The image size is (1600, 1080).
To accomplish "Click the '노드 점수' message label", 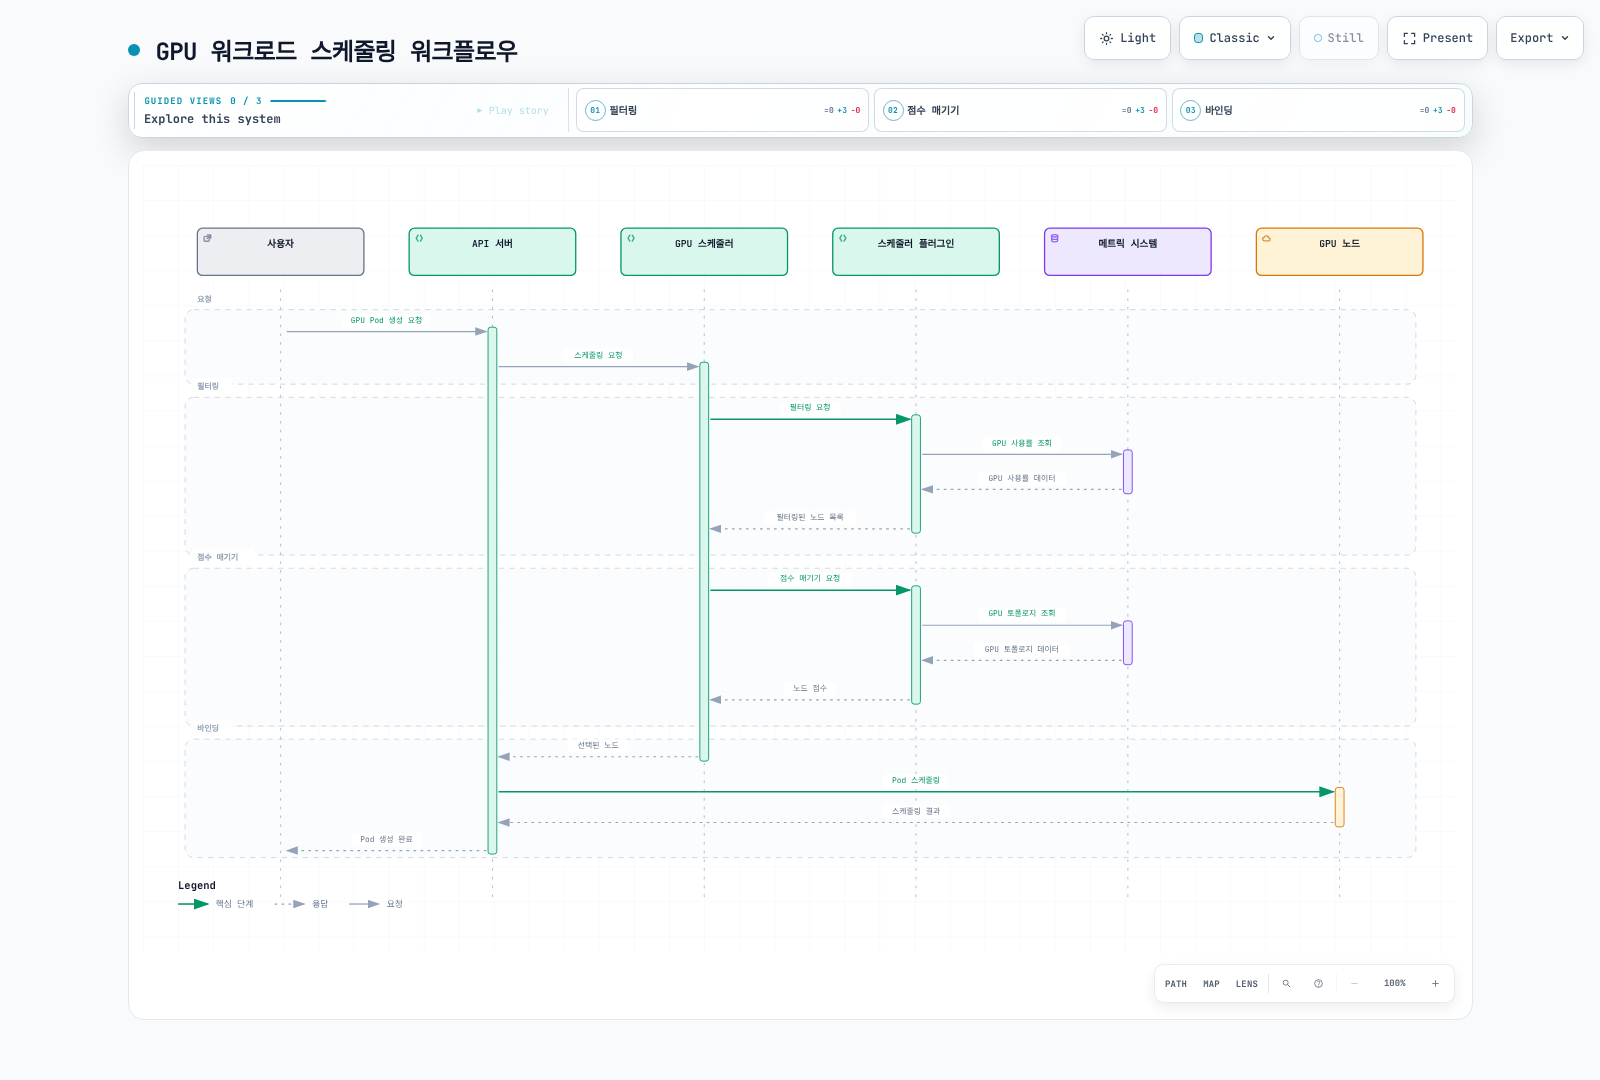I will click(x=810, y=688).
